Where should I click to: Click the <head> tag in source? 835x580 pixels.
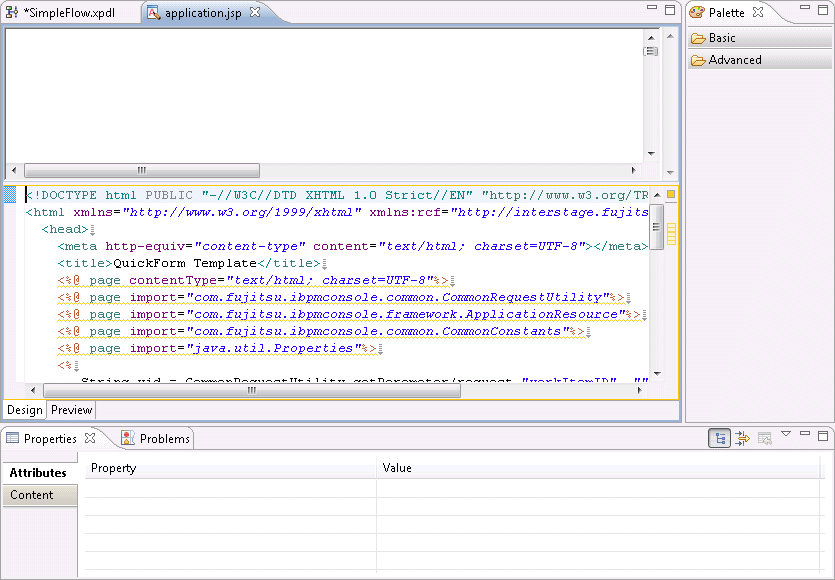pyautogui.click(x=65, y=229)
